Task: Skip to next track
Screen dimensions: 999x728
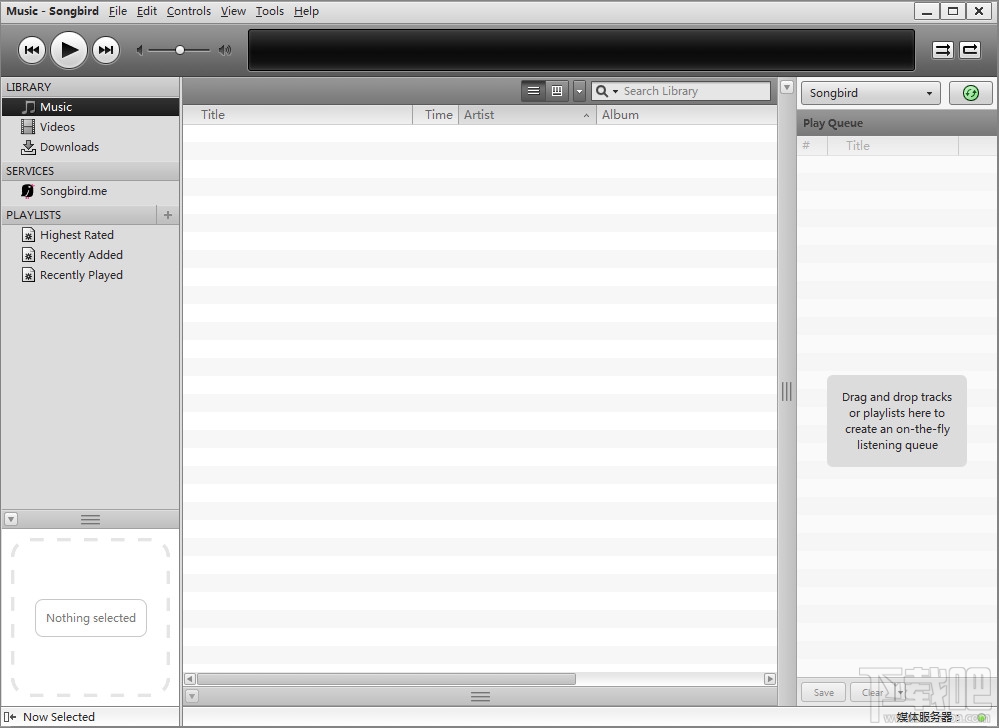Action: pos(106,50)
